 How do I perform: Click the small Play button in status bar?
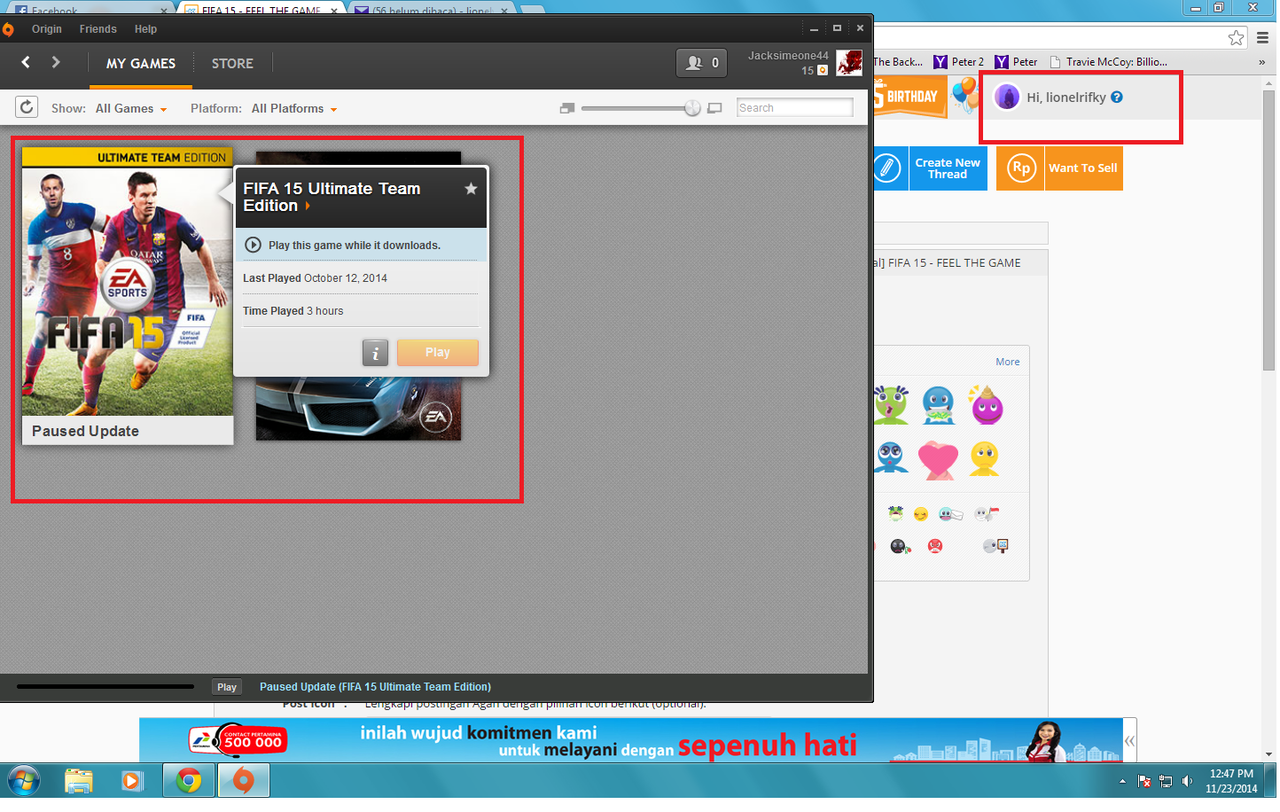click(x=227, y=687)
